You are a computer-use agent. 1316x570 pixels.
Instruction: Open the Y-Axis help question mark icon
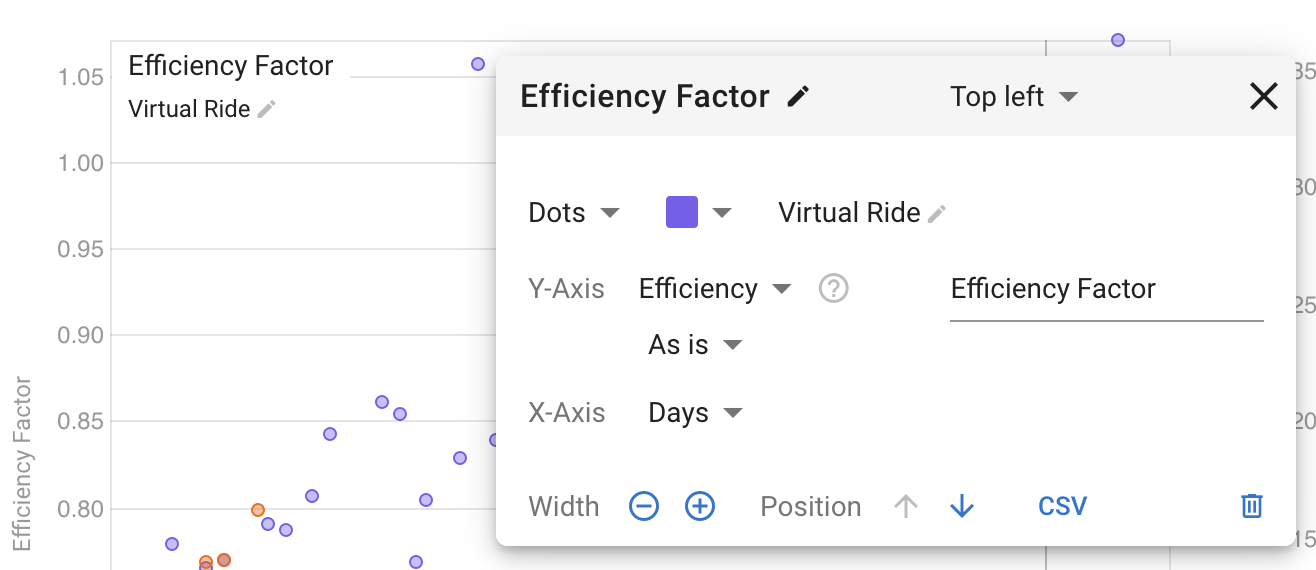pyautogui.click(x=833, y=289)
